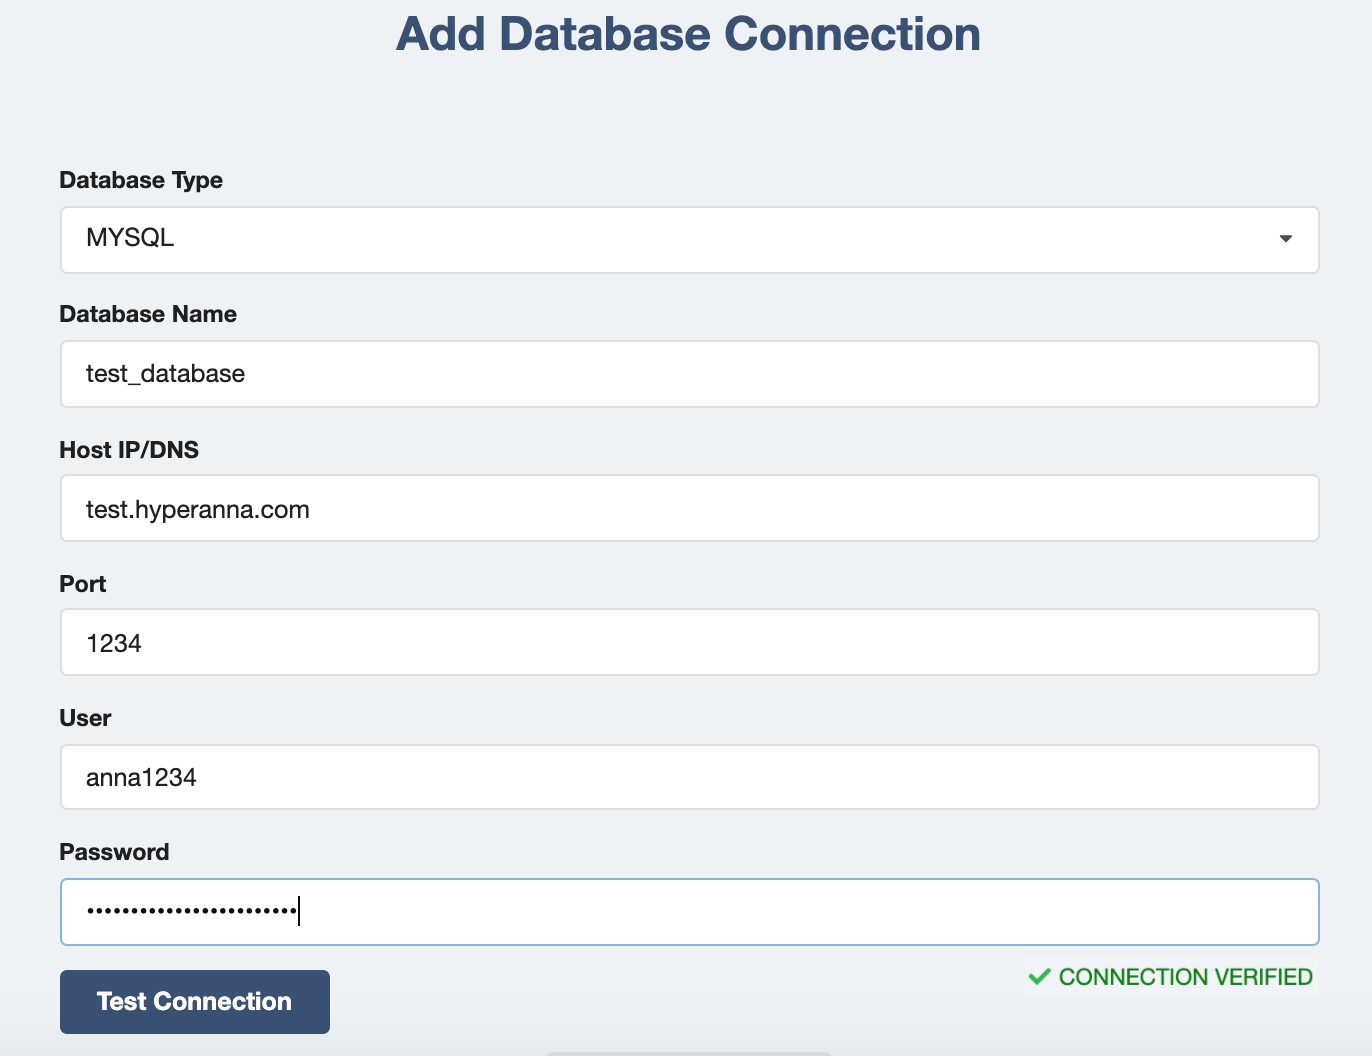The width and height of the screenshot is (1372, 1056).
Task: Click the Port input field
Action: pos(690,642)
